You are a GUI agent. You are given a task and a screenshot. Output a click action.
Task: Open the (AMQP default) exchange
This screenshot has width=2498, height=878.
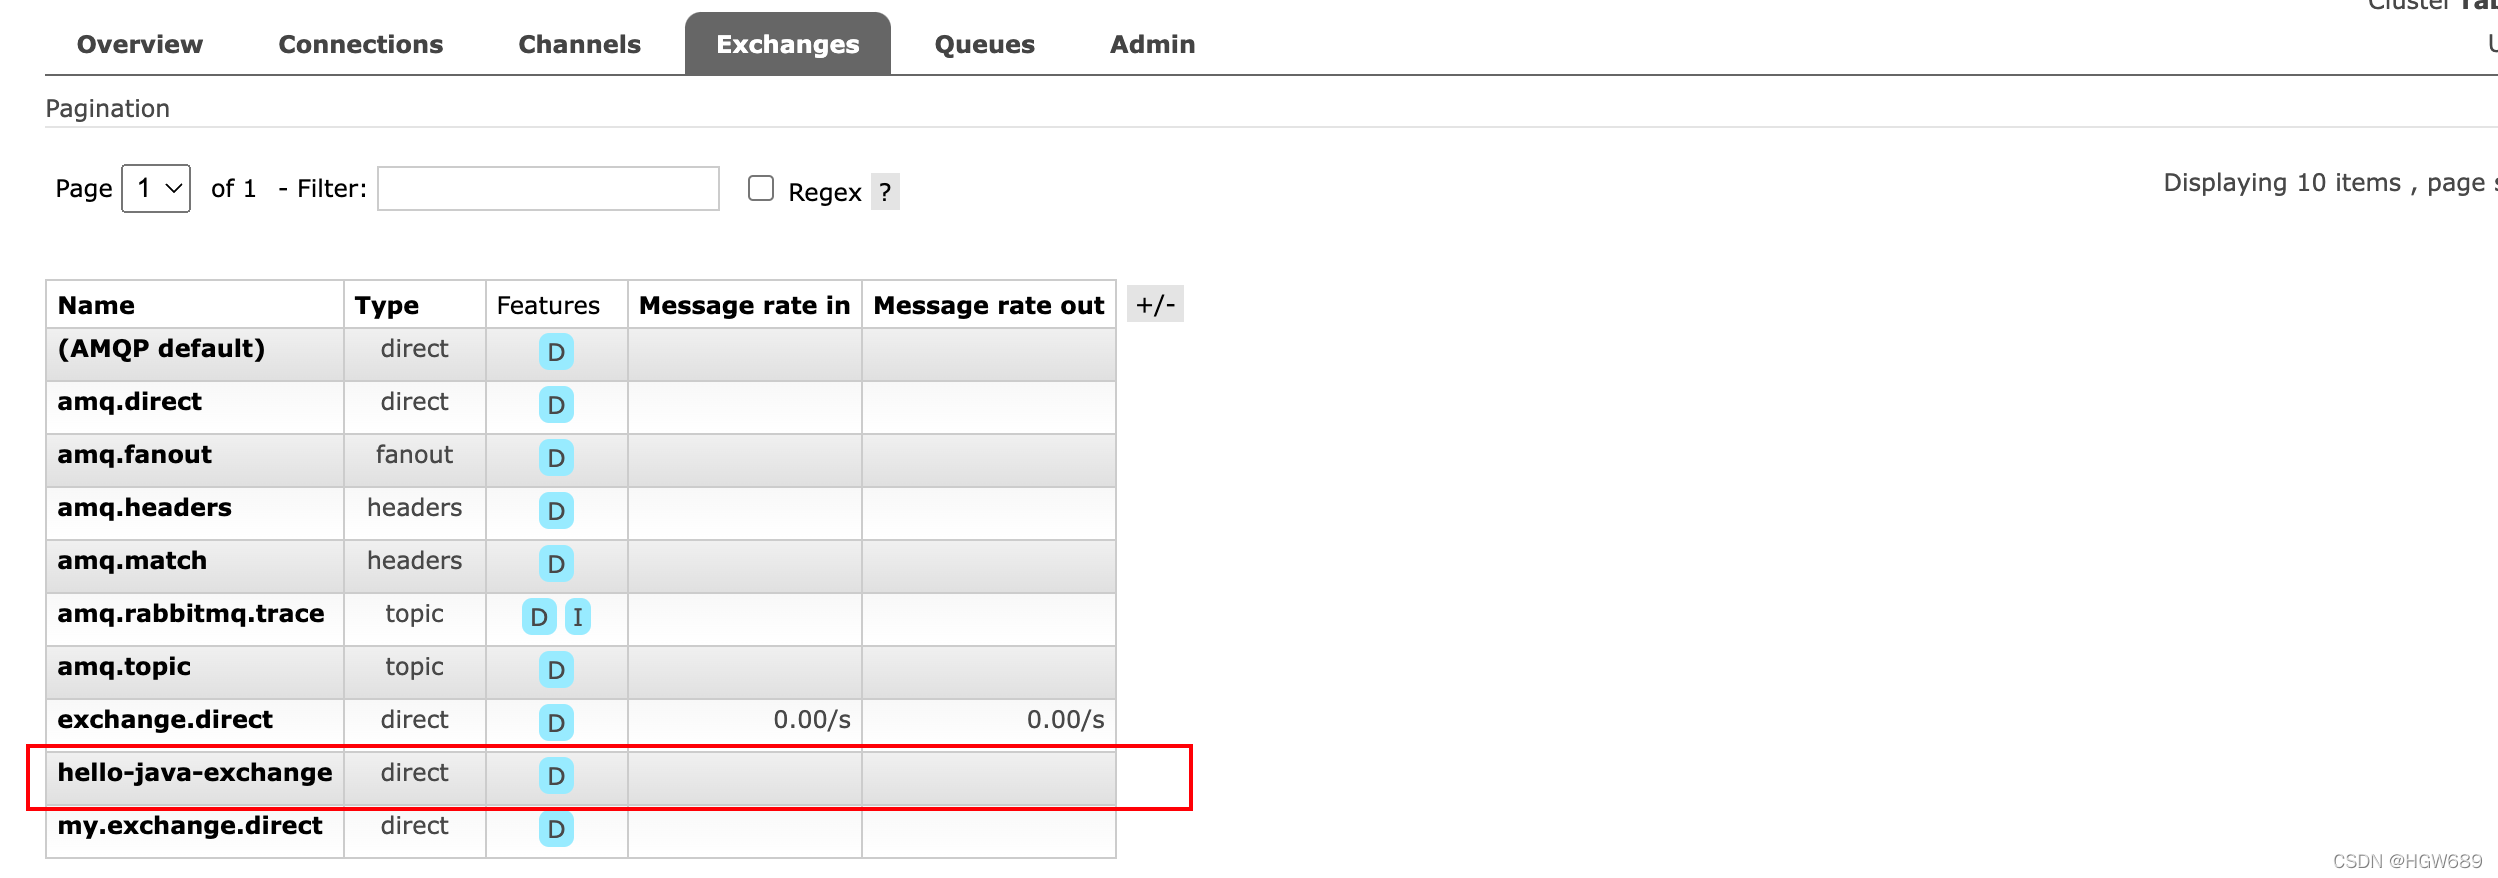click(161, 348)
